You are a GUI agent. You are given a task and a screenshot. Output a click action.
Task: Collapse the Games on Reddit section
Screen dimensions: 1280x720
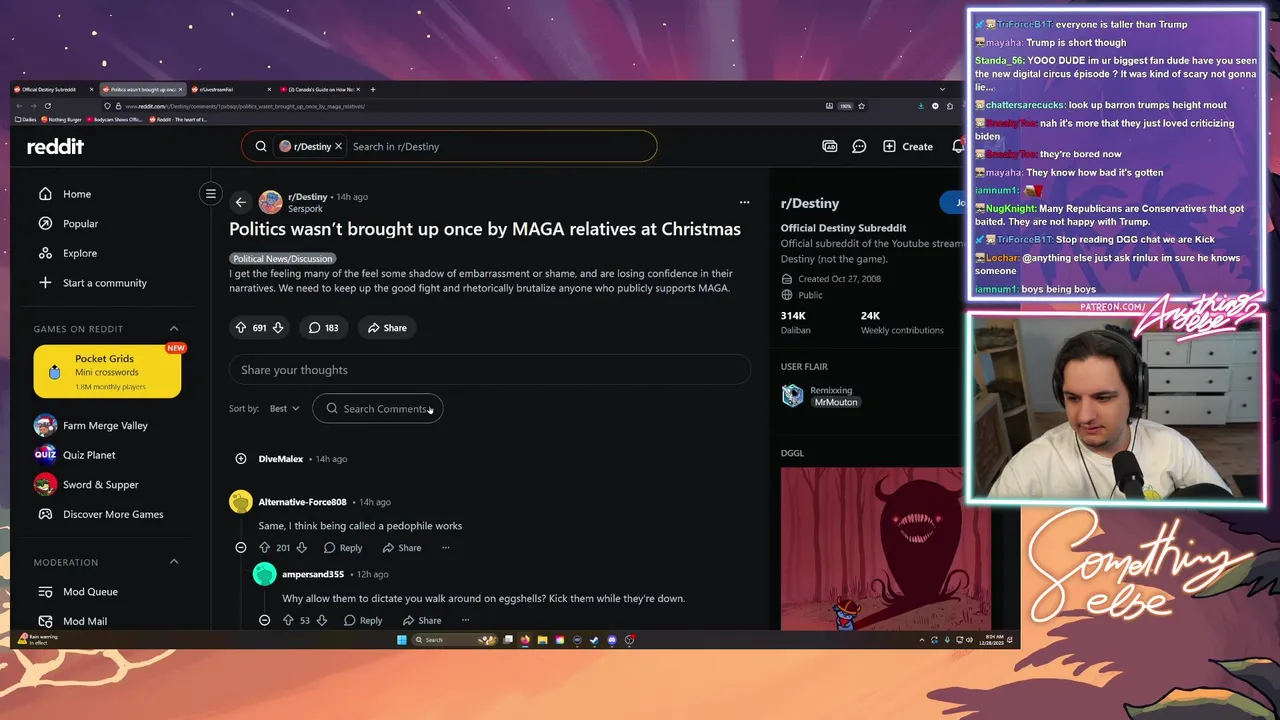pyautogui.click(x=174, y=329)
